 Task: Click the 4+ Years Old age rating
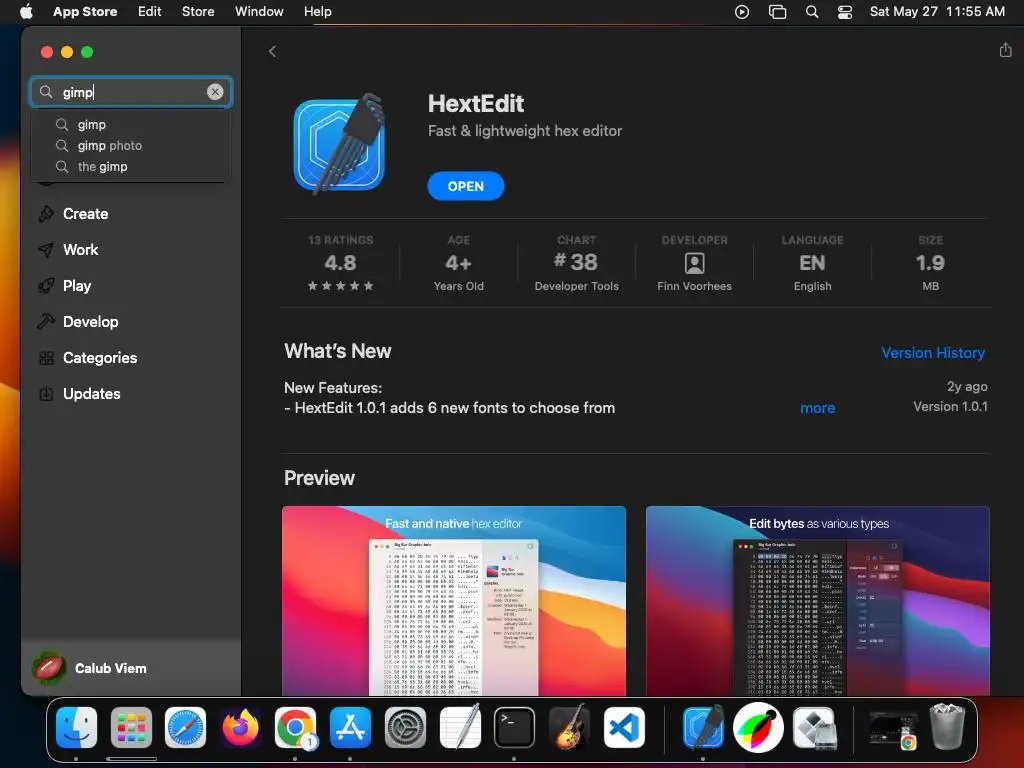point(458,263)
